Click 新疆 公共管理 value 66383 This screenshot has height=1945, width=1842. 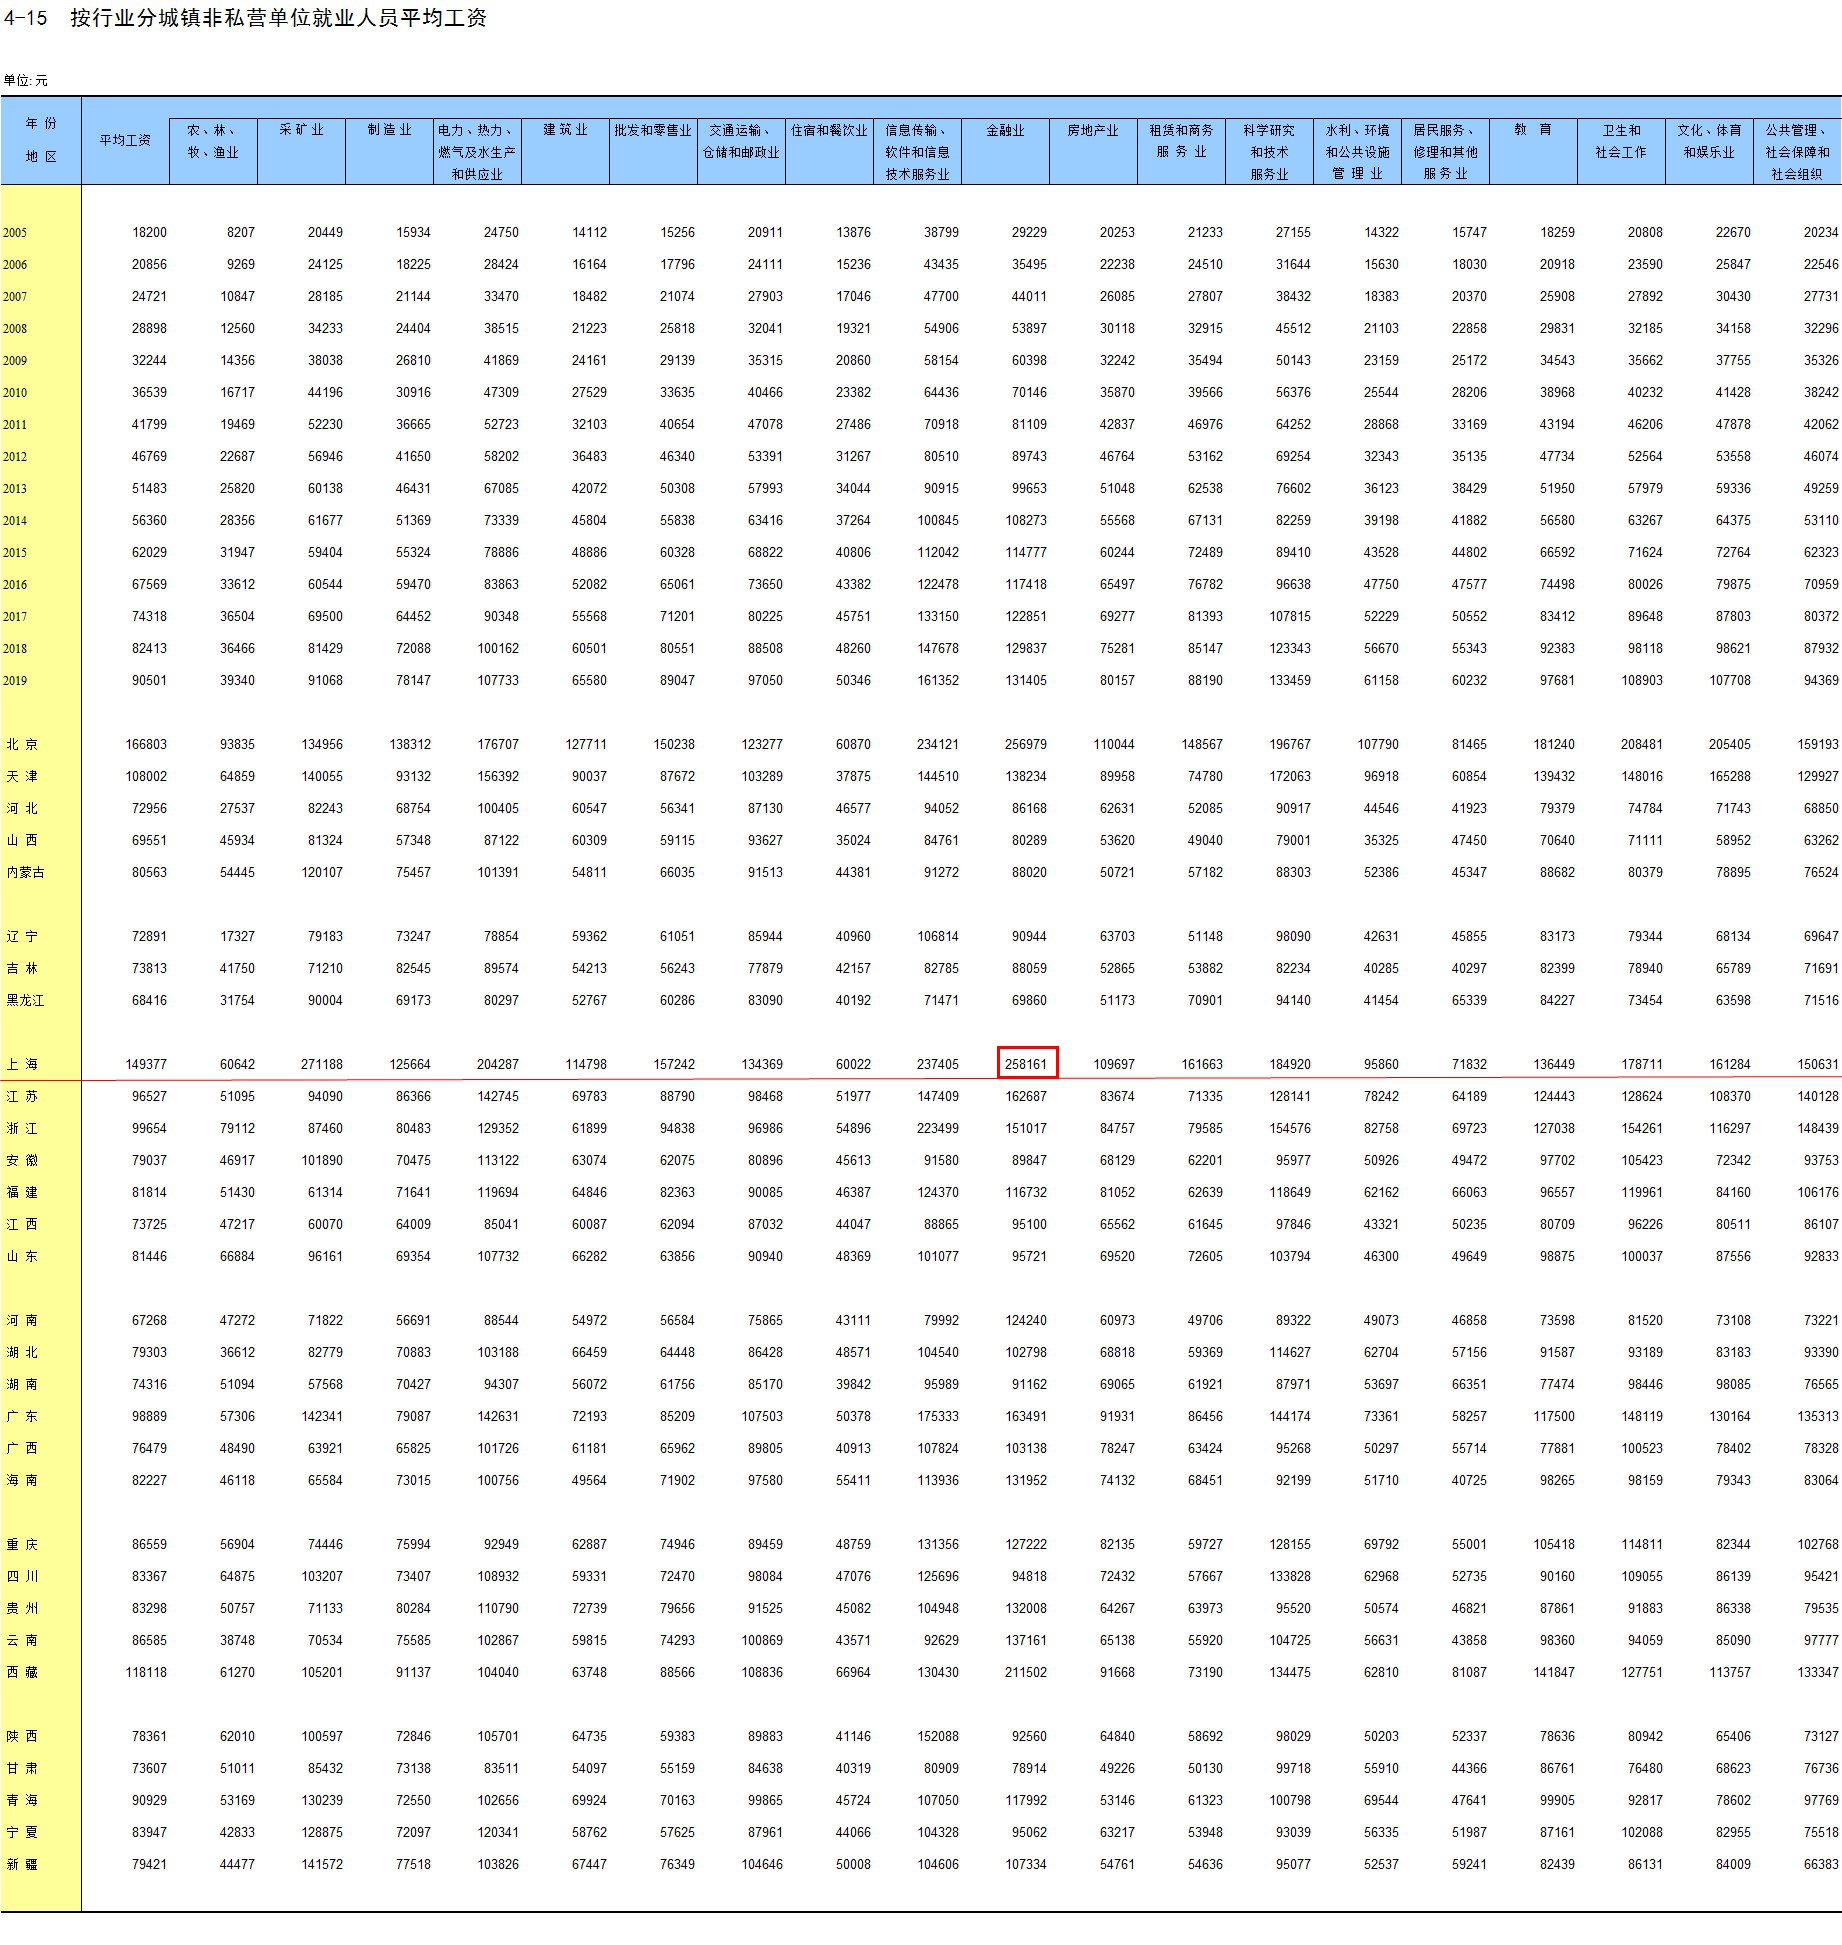pos(1821,1865)
